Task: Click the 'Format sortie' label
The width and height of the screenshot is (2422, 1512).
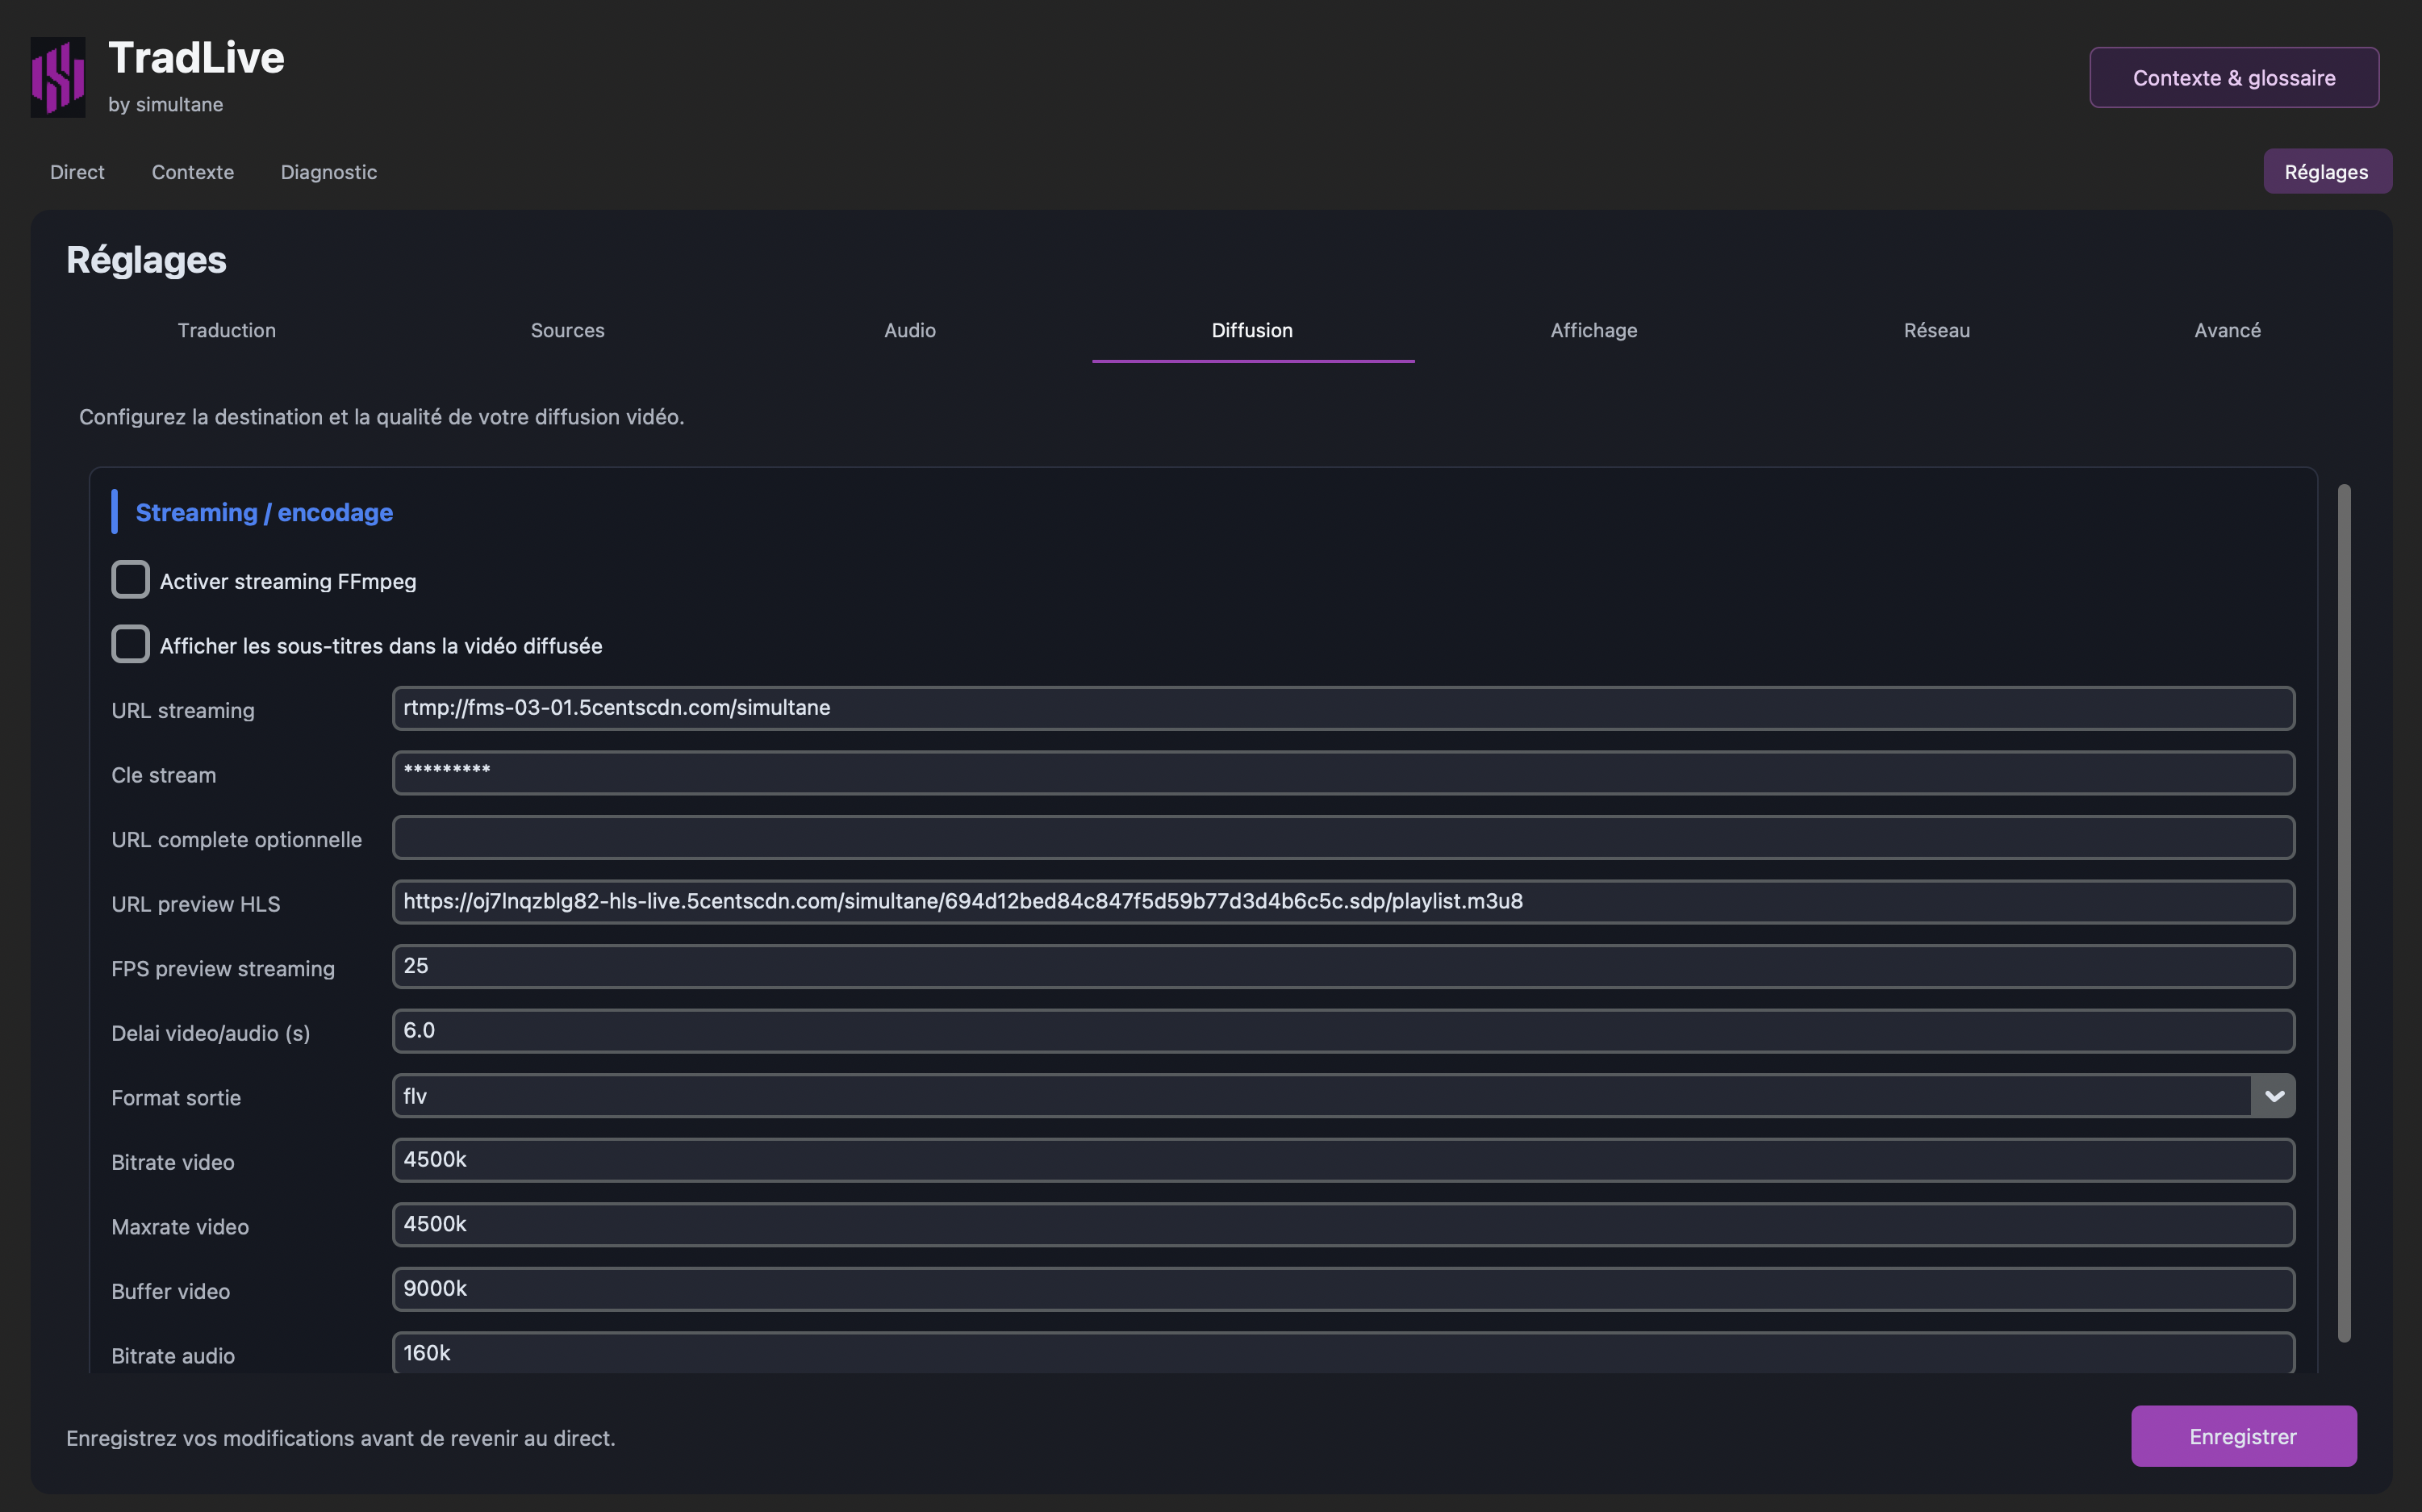Action: point(176,1097)
